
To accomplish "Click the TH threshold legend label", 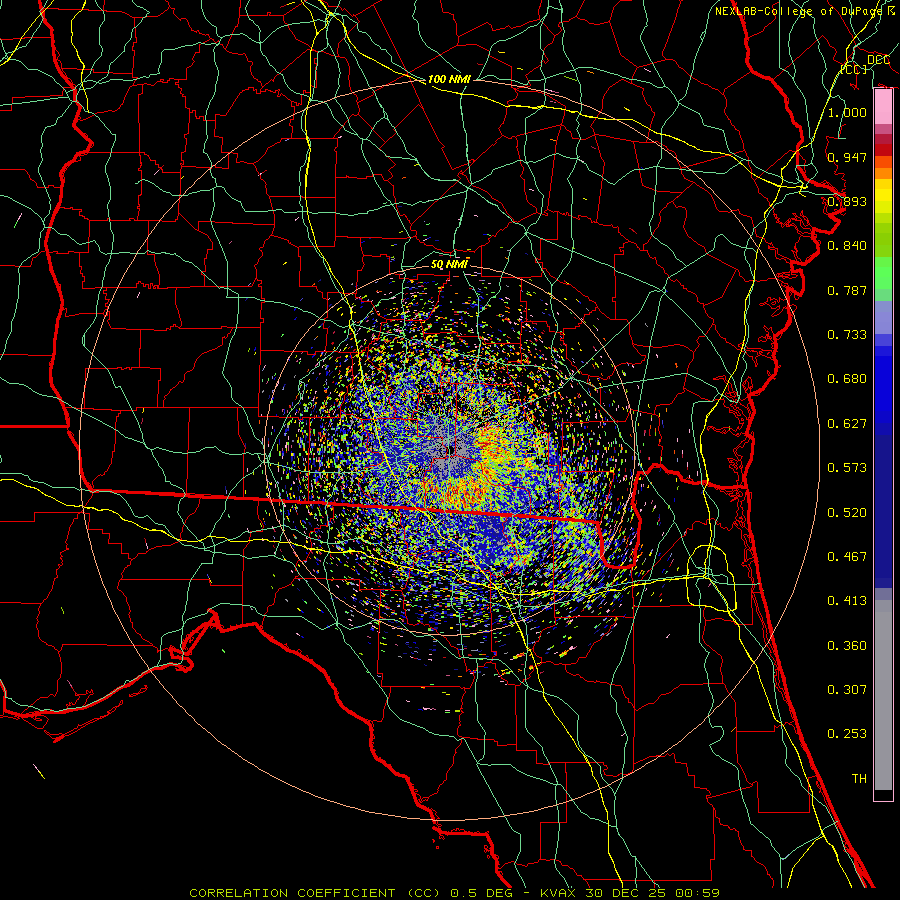I will (859, 779).
